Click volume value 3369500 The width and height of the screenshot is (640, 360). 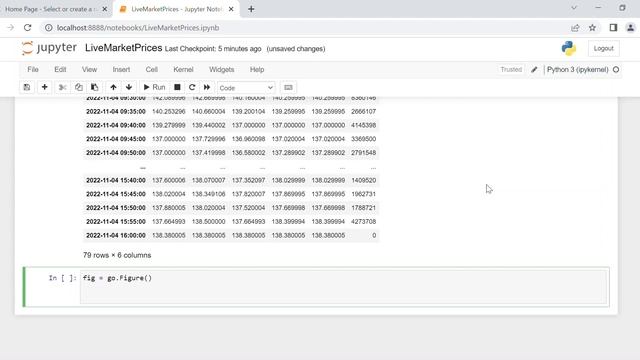click(x=363, y=139)
